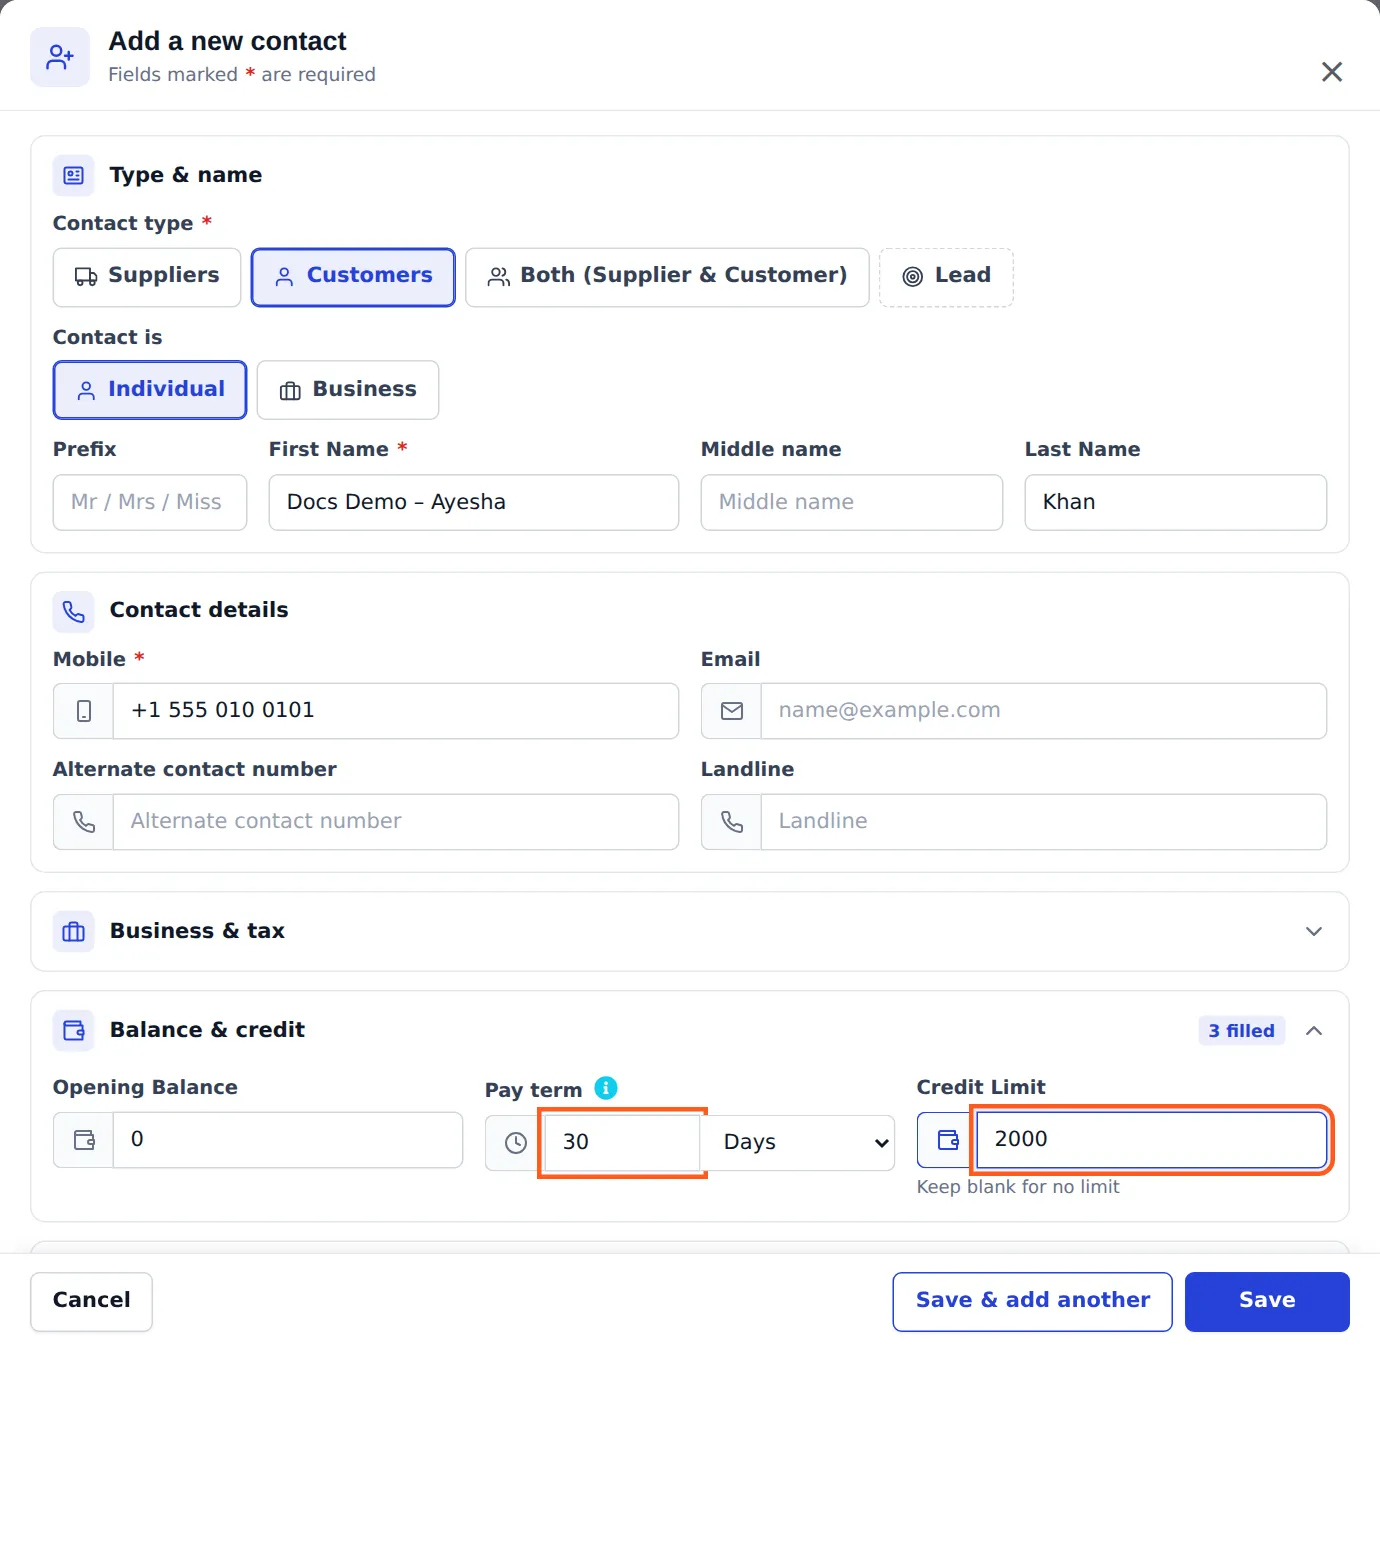The width and height of the screenshot is (1380, 1548).
Task: Click the Alternate contact number input
Action: (396, 822)
